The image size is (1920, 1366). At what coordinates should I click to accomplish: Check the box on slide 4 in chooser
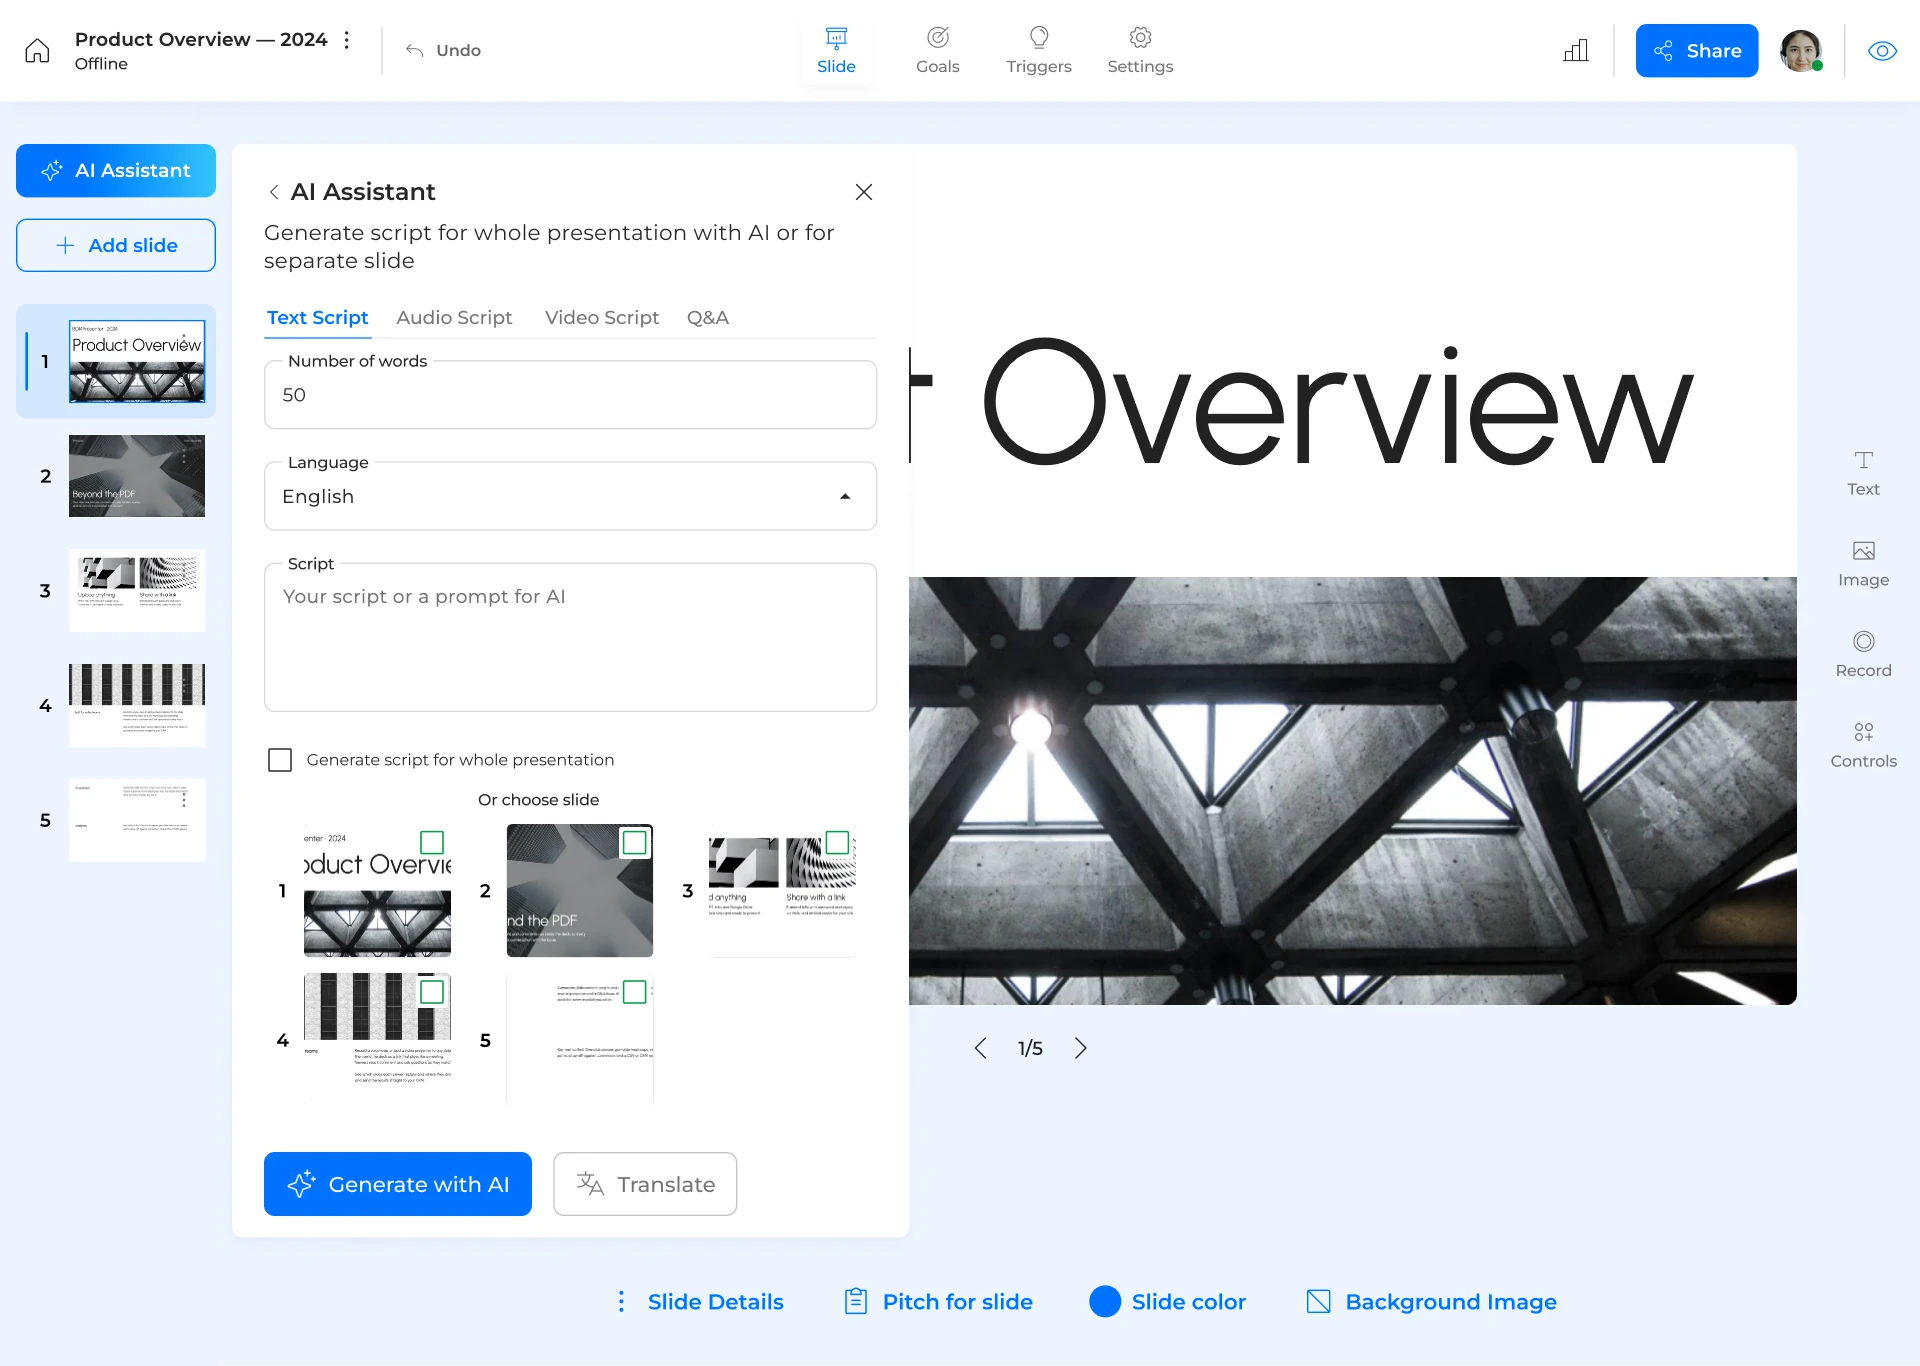click(x=432, y=992)
